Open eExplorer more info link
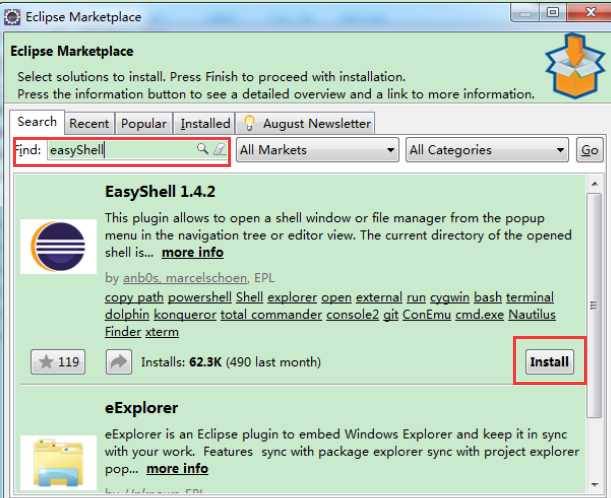This screenshot has width=611, height=498. [x=177, y=468]
